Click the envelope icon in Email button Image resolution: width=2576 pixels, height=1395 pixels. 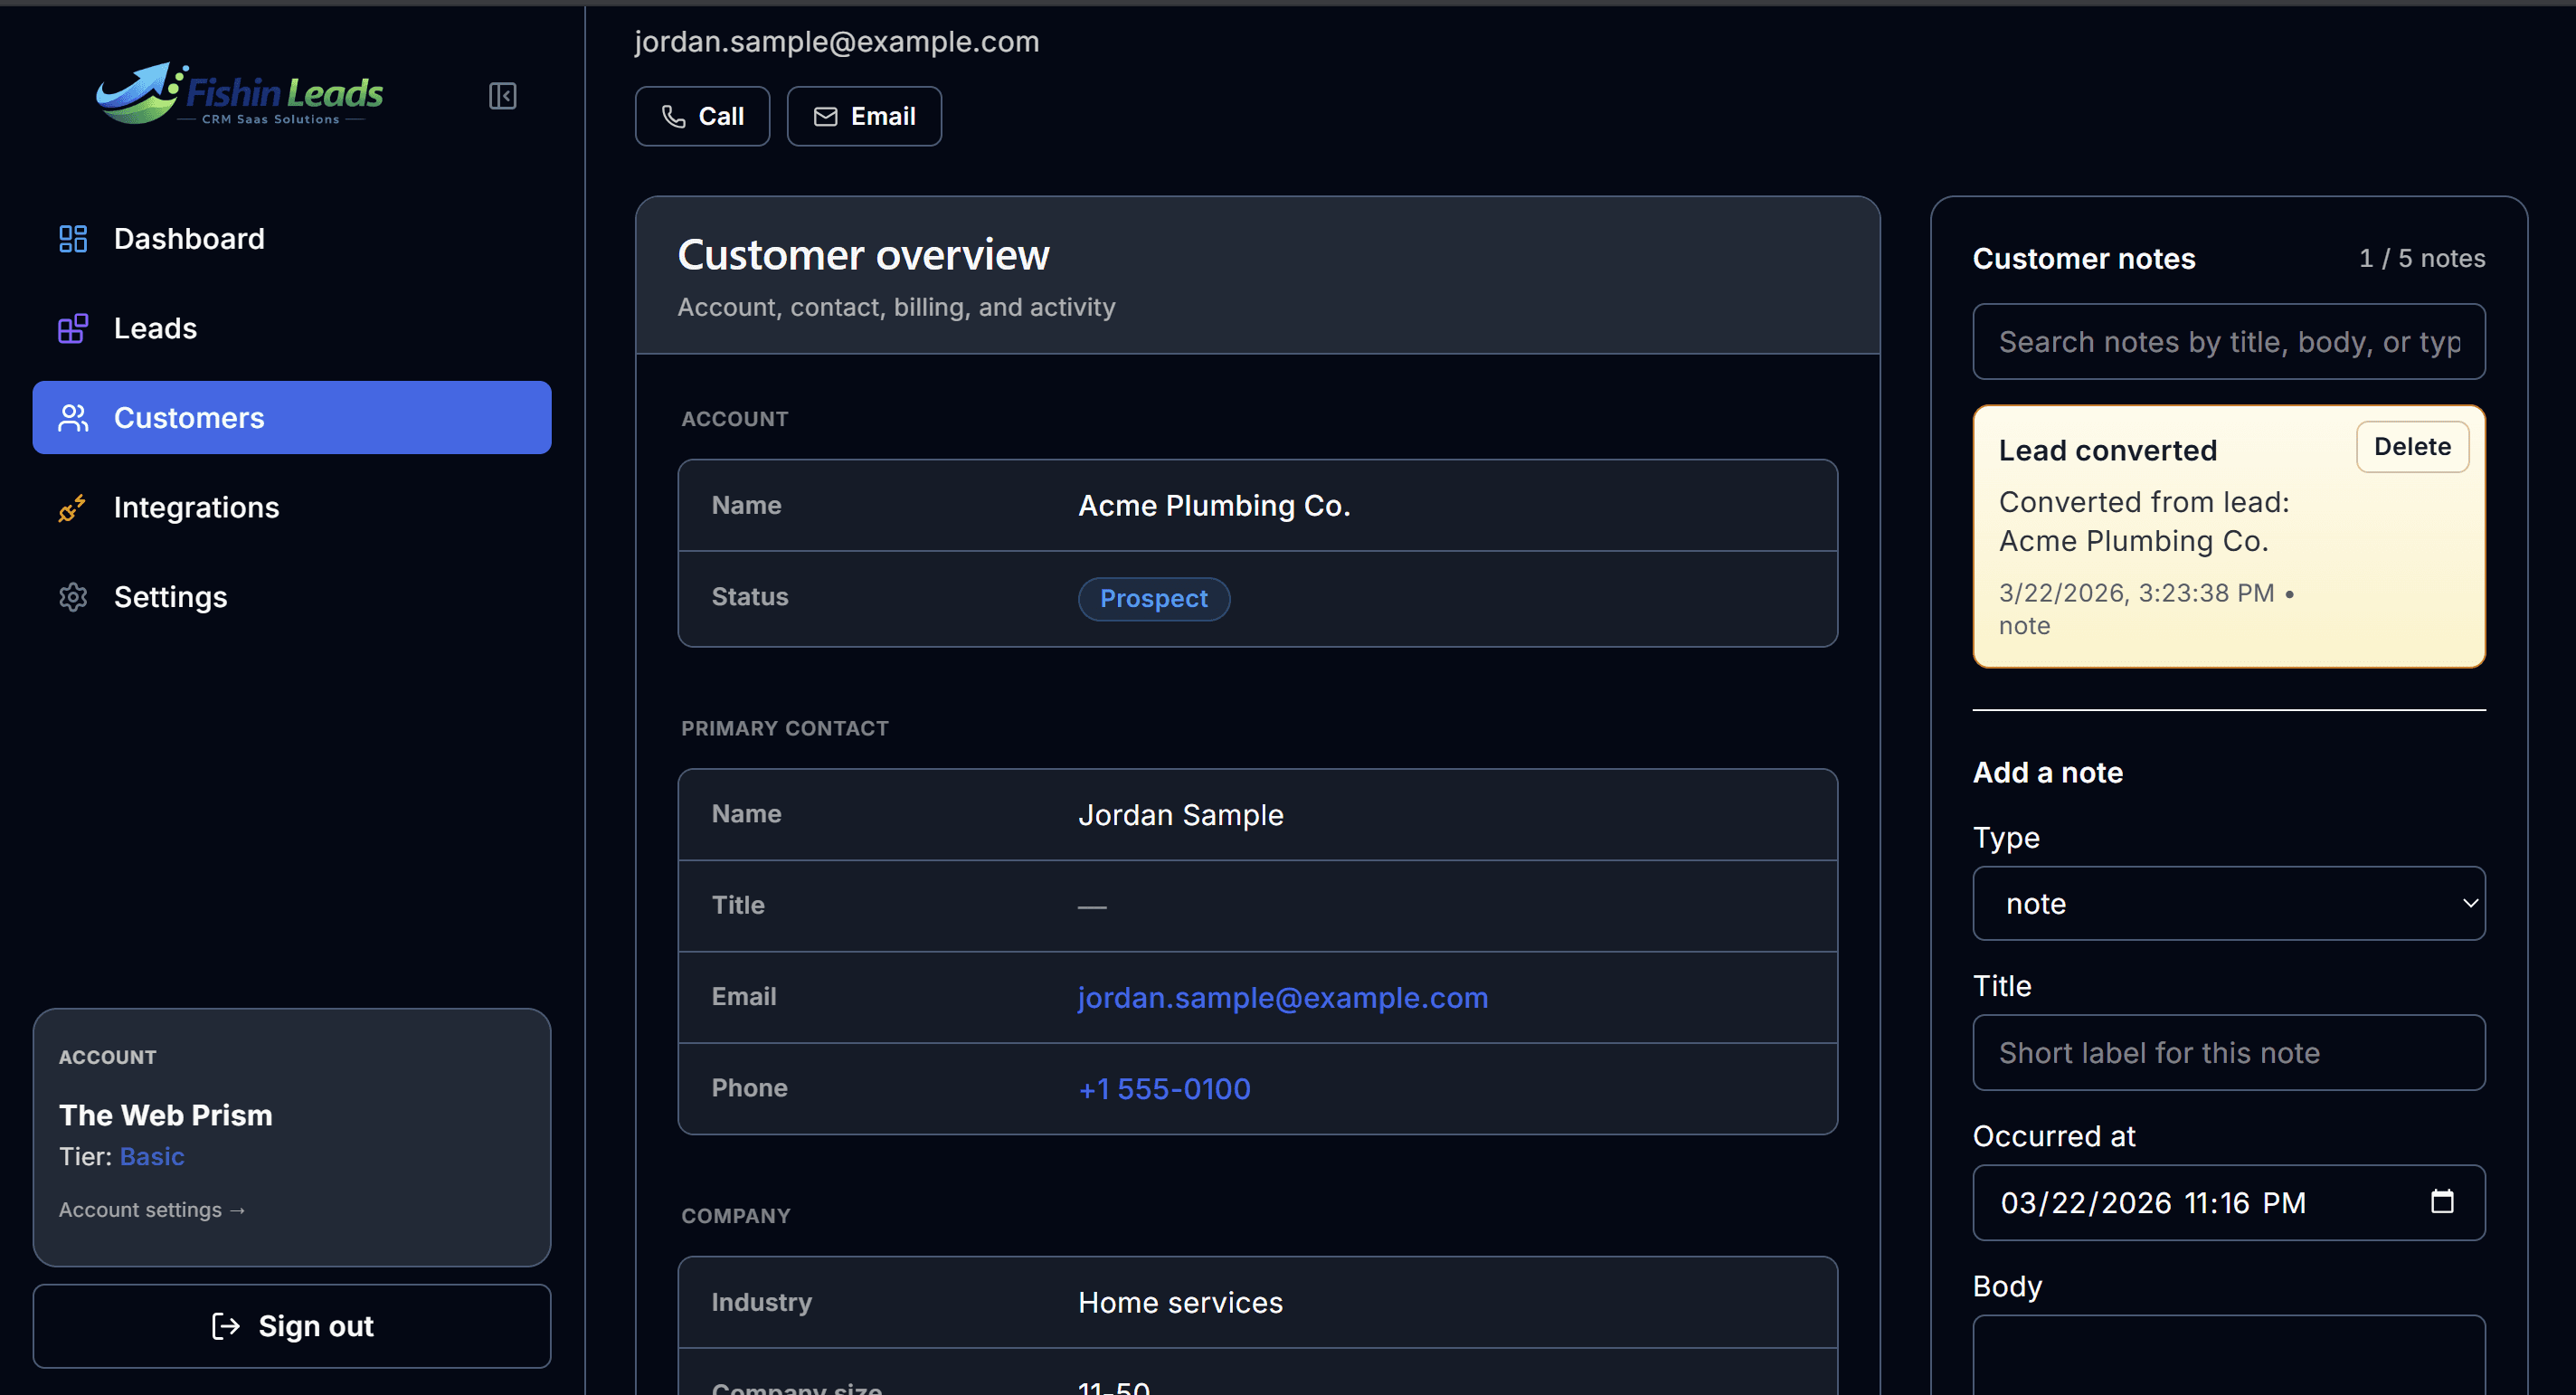825,116
